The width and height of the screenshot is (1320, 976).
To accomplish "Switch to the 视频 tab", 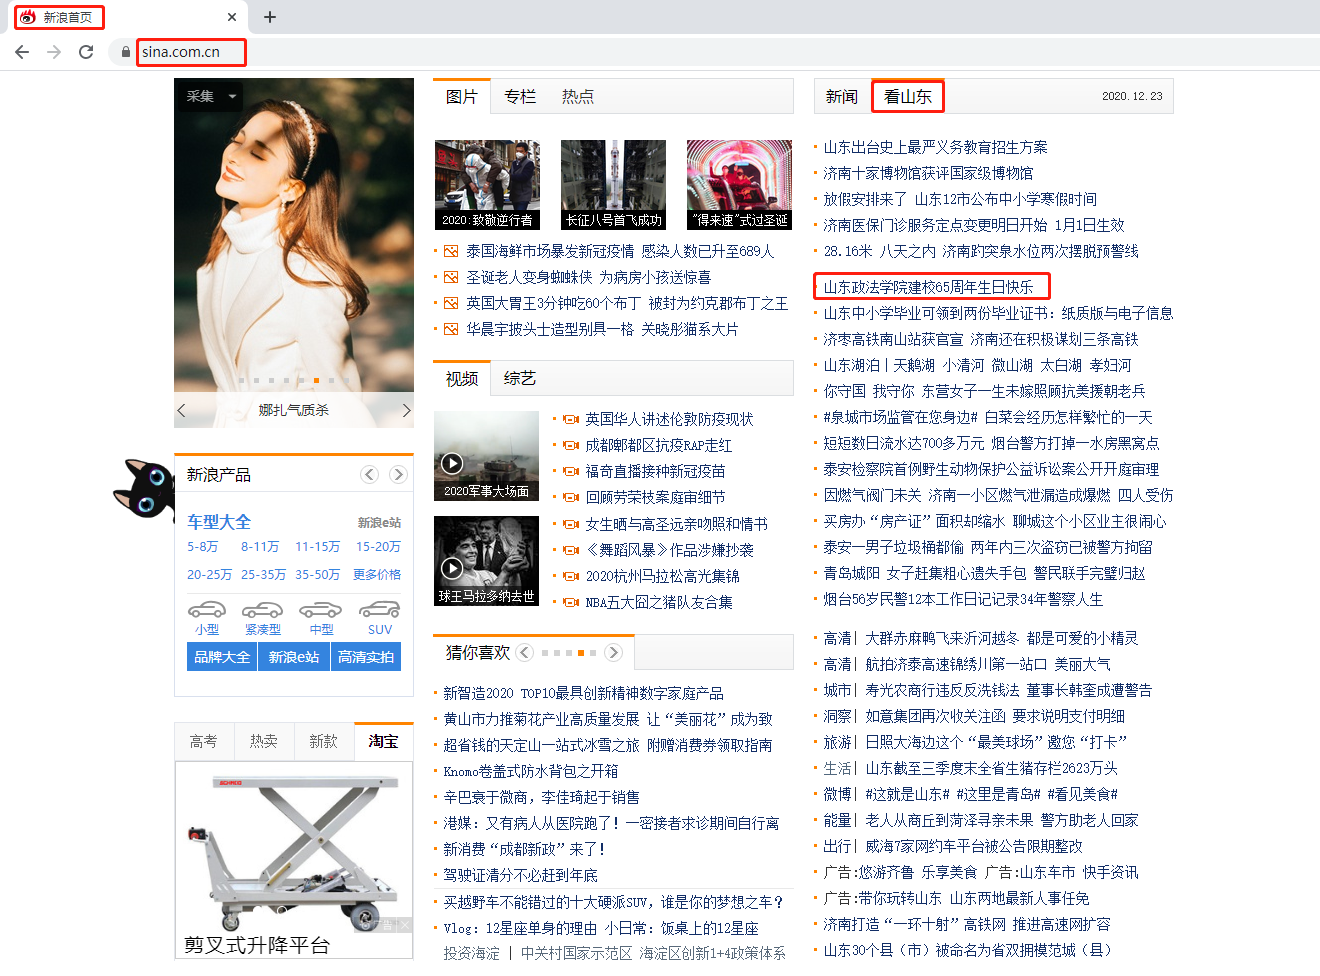I will (x=462, y=379).
